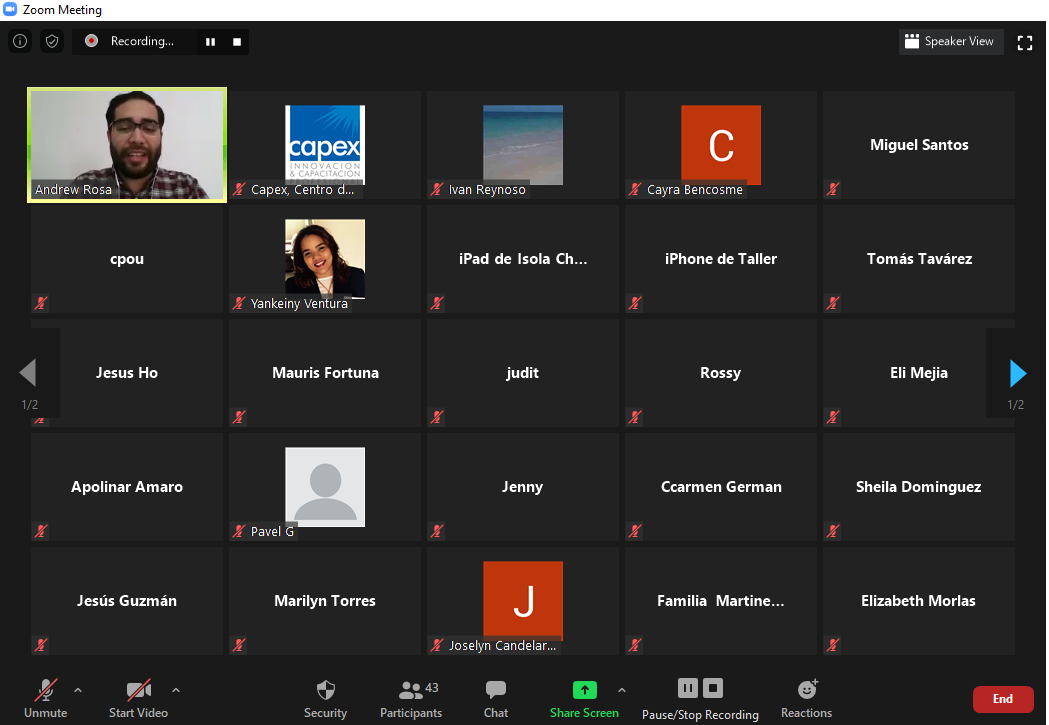Switch to Speaker View
The image size is (1049, 725).
tap(950, 41)
